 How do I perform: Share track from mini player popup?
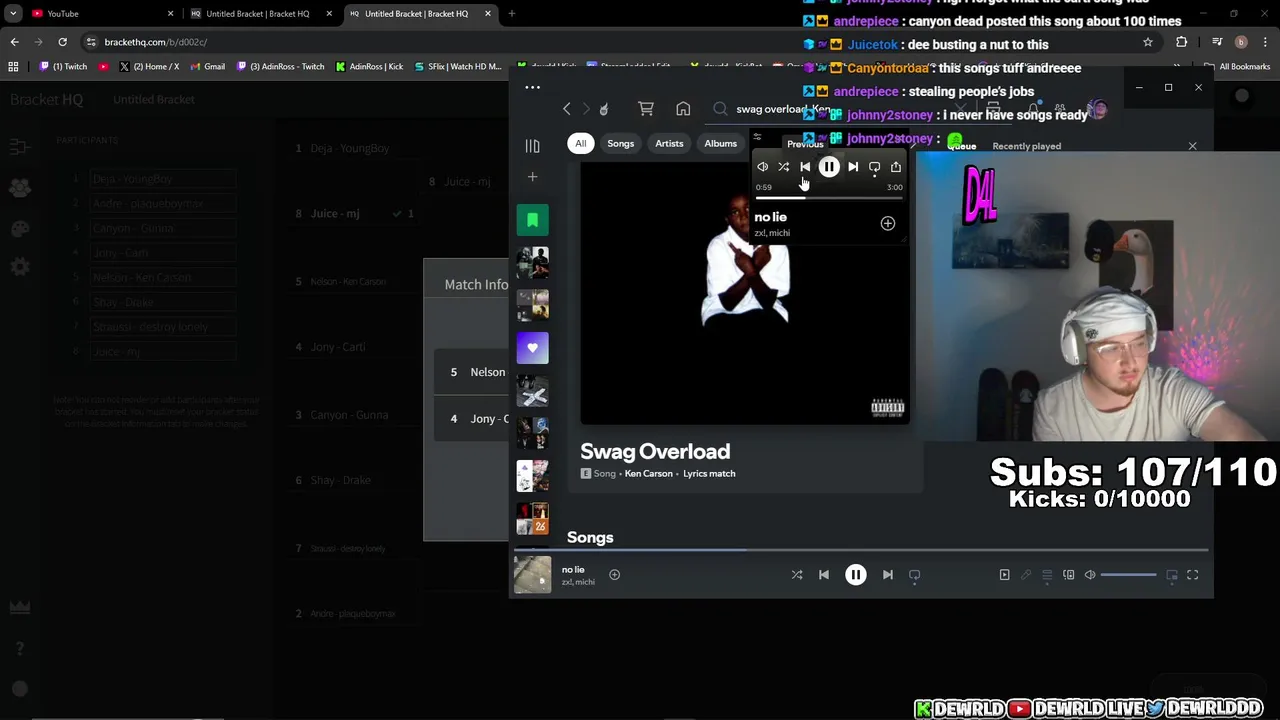[896, 167]
